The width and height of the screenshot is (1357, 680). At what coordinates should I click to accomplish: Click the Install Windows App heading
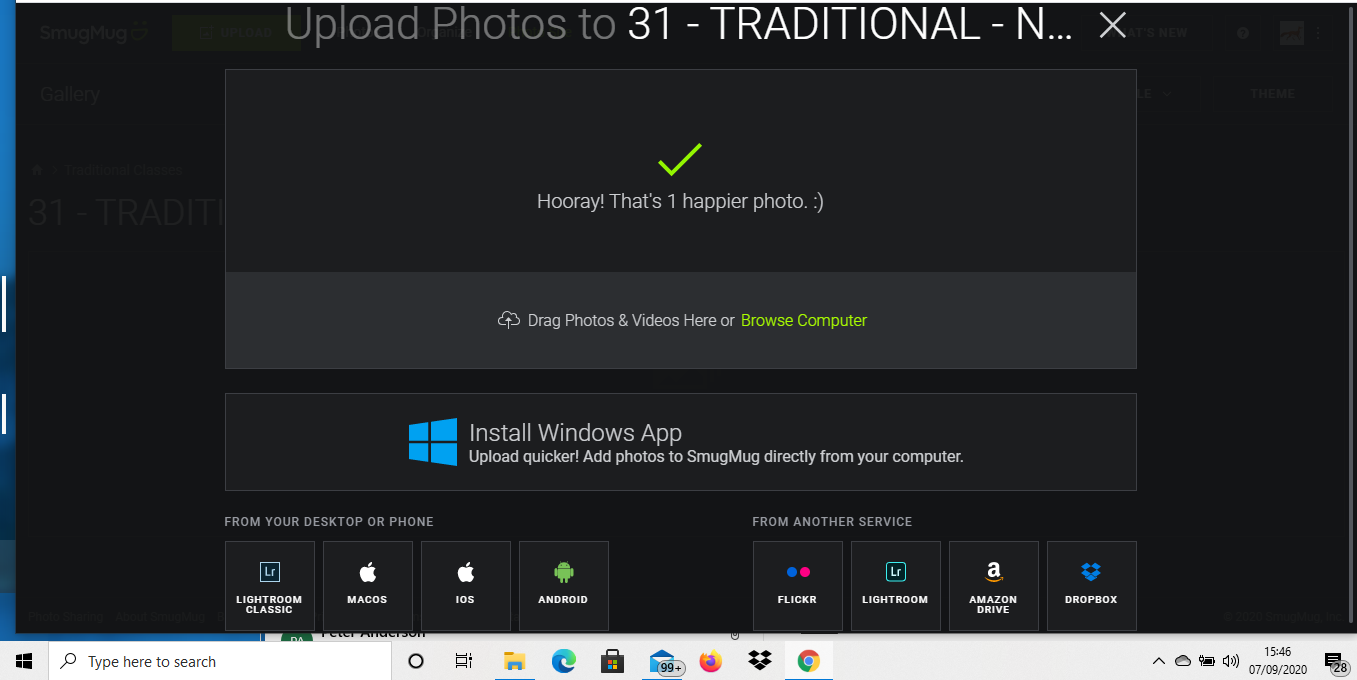(x=575, y=433)
